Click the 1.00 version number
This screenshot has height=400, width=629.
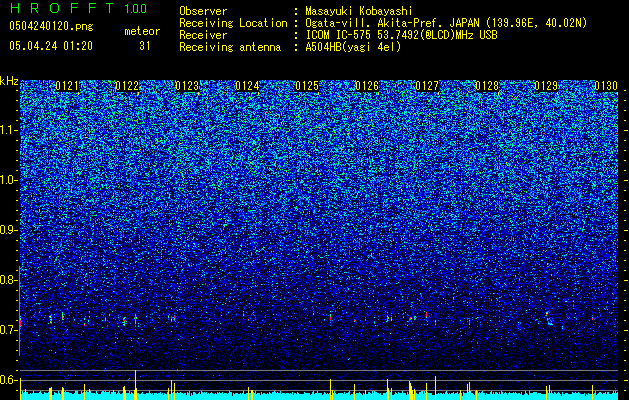click(136, 9)
